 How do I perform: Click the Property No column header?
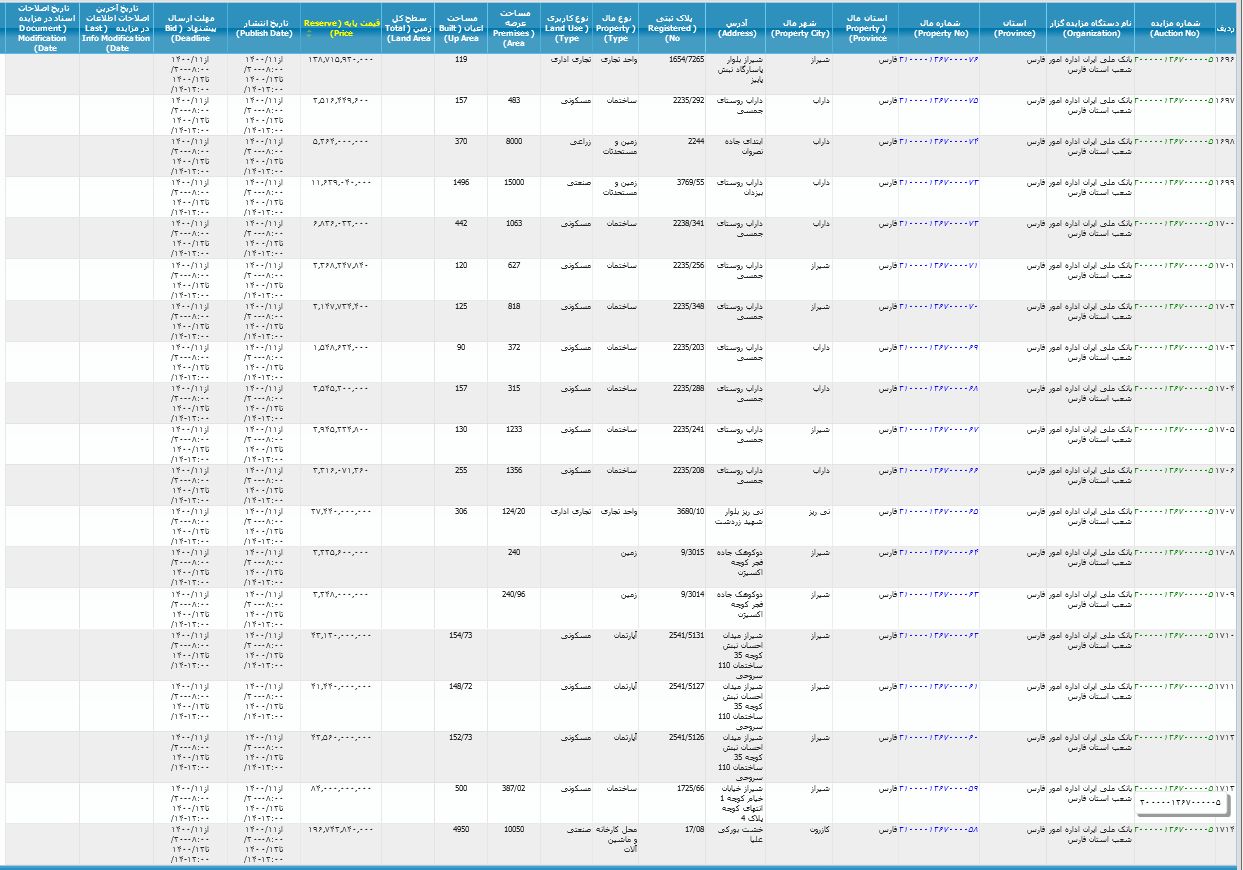point(938,27)
